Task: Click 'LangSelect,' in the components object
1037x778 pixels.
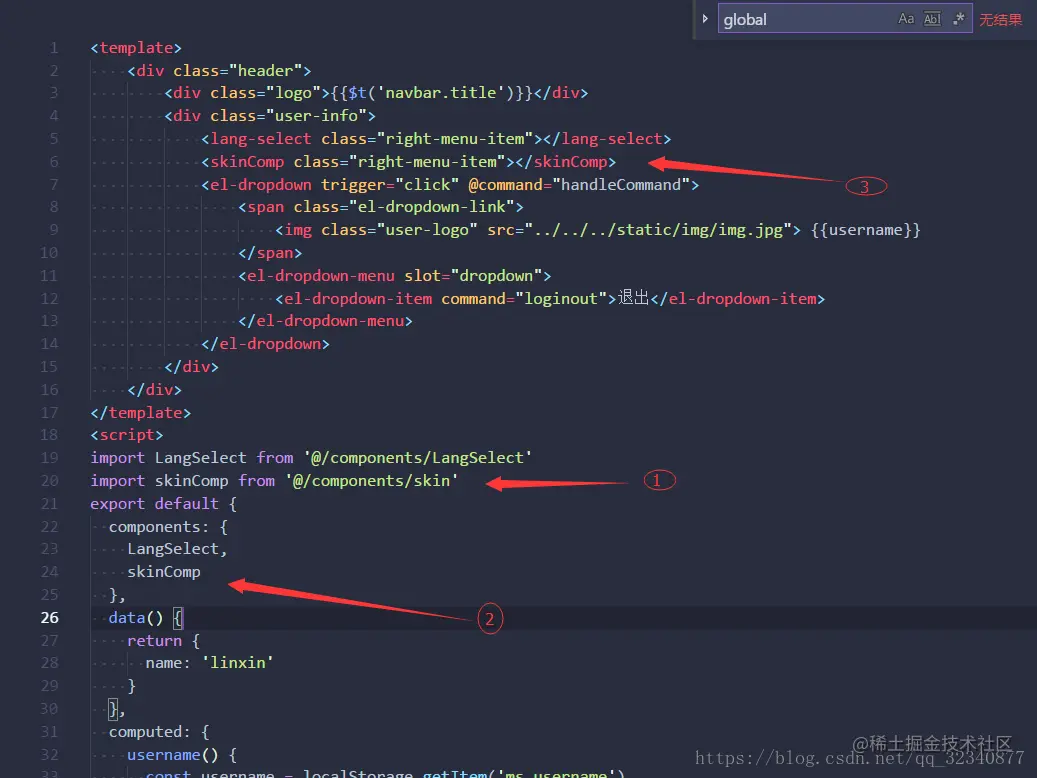Action: pos(177,549)
